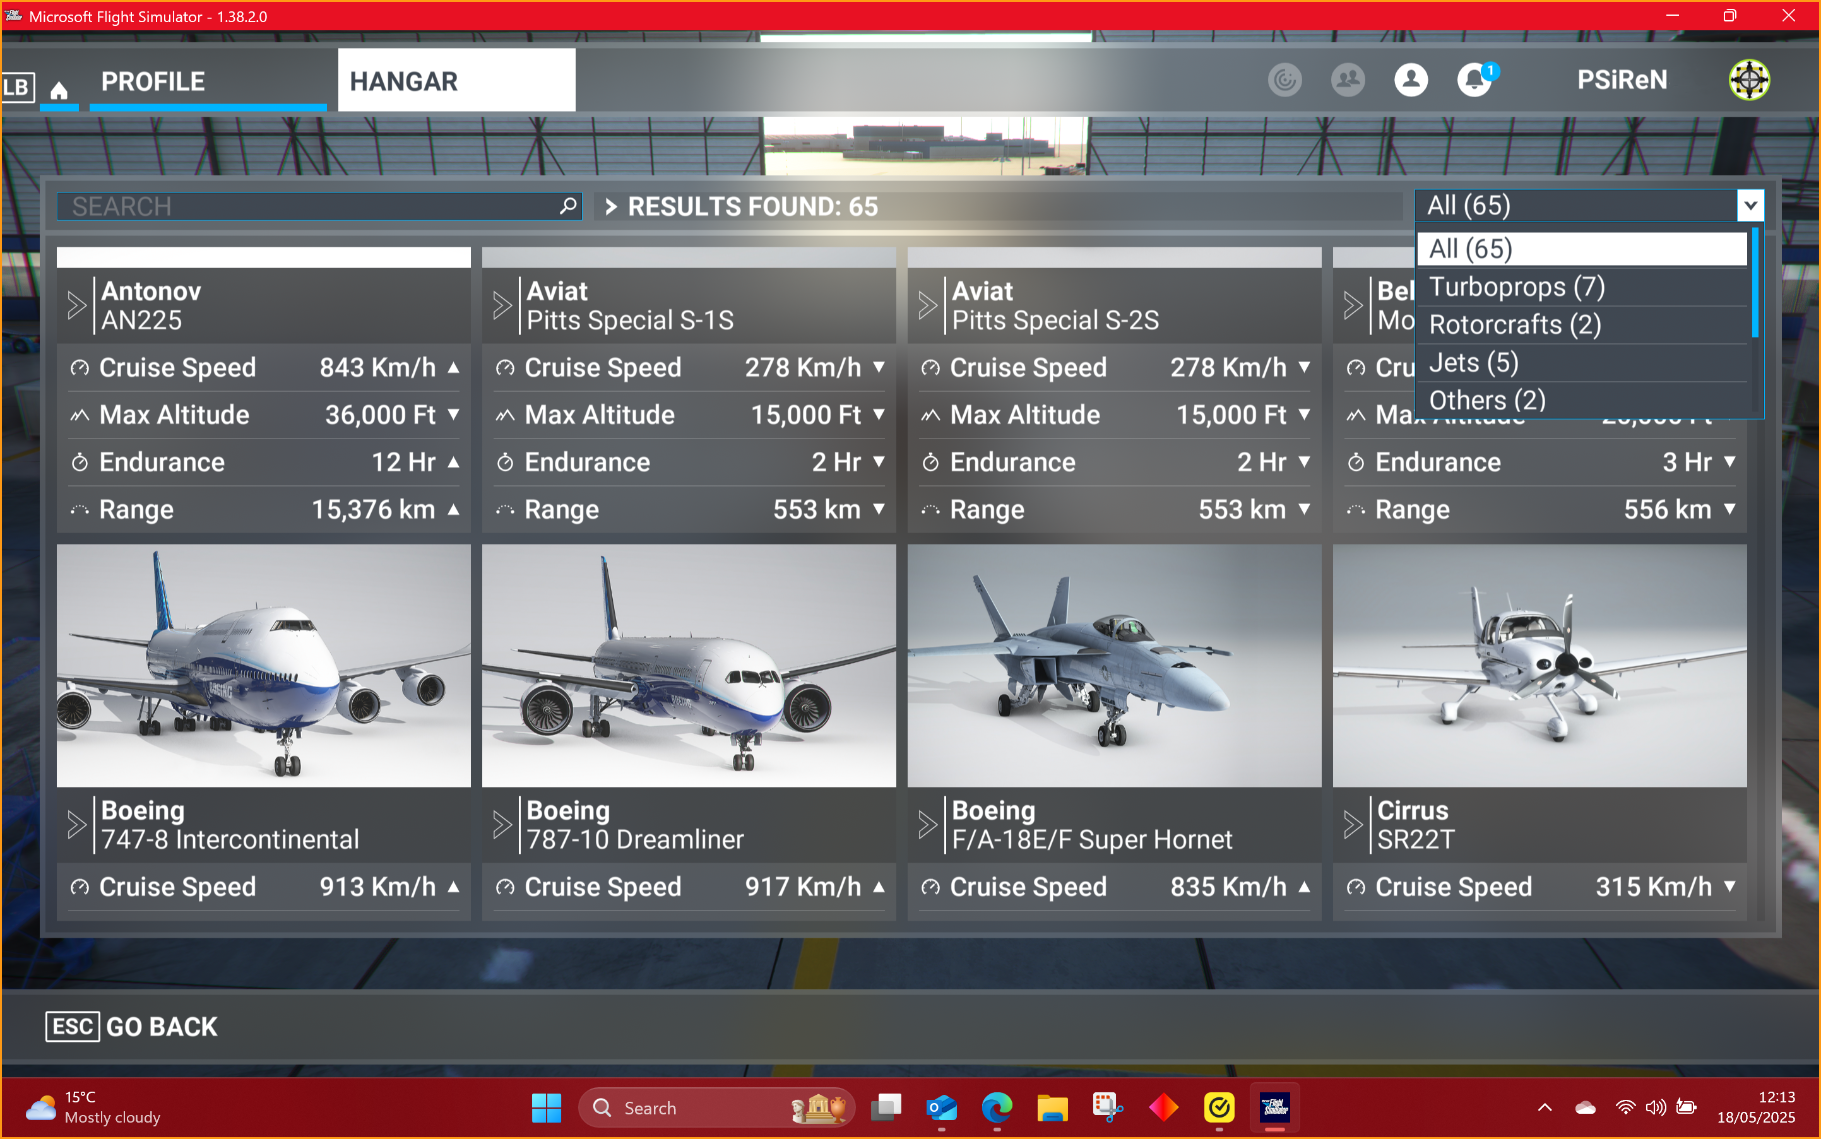Click 787-10 Cruise Speed 917 Km/h row
Viewport: 1821px width, 1139px height.
[x=689, y=887]
